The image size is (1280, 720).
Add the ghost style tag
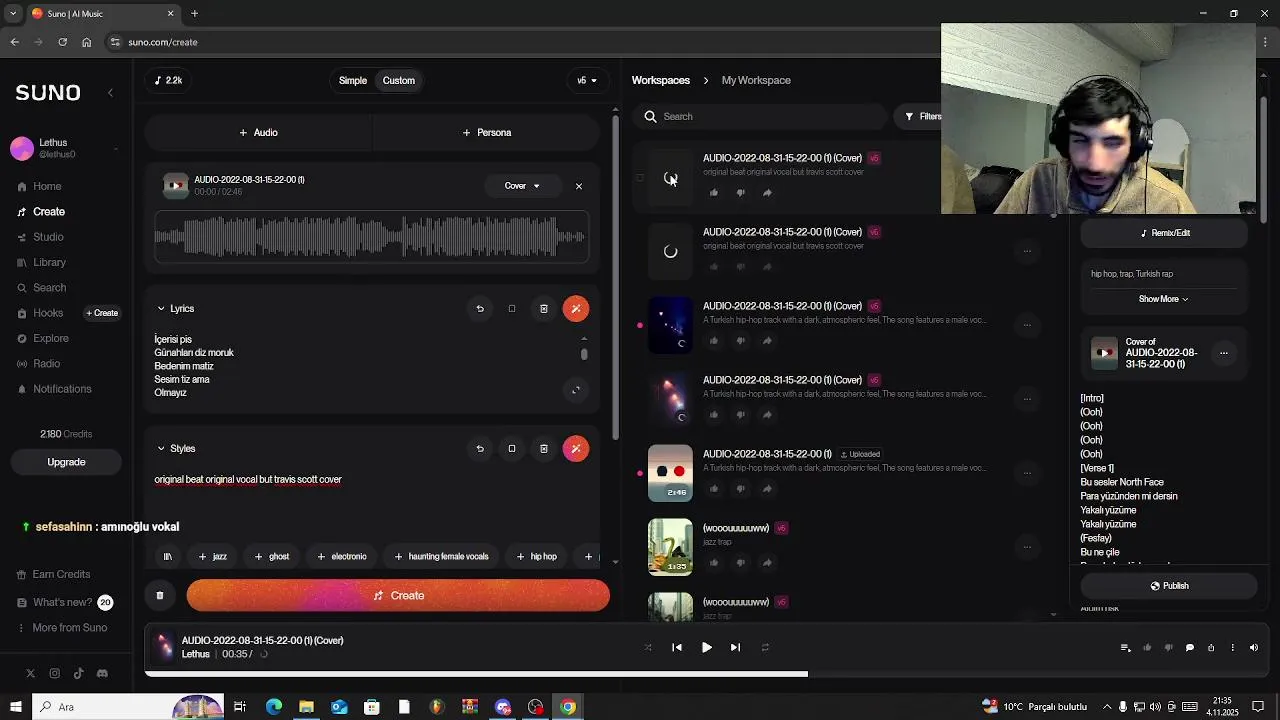272,556
